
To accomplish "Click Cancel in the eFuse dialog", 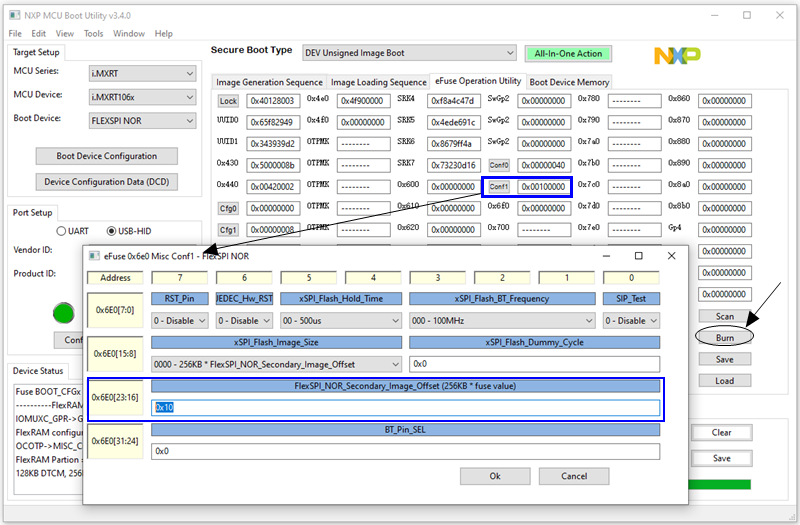I will point(574,476).
